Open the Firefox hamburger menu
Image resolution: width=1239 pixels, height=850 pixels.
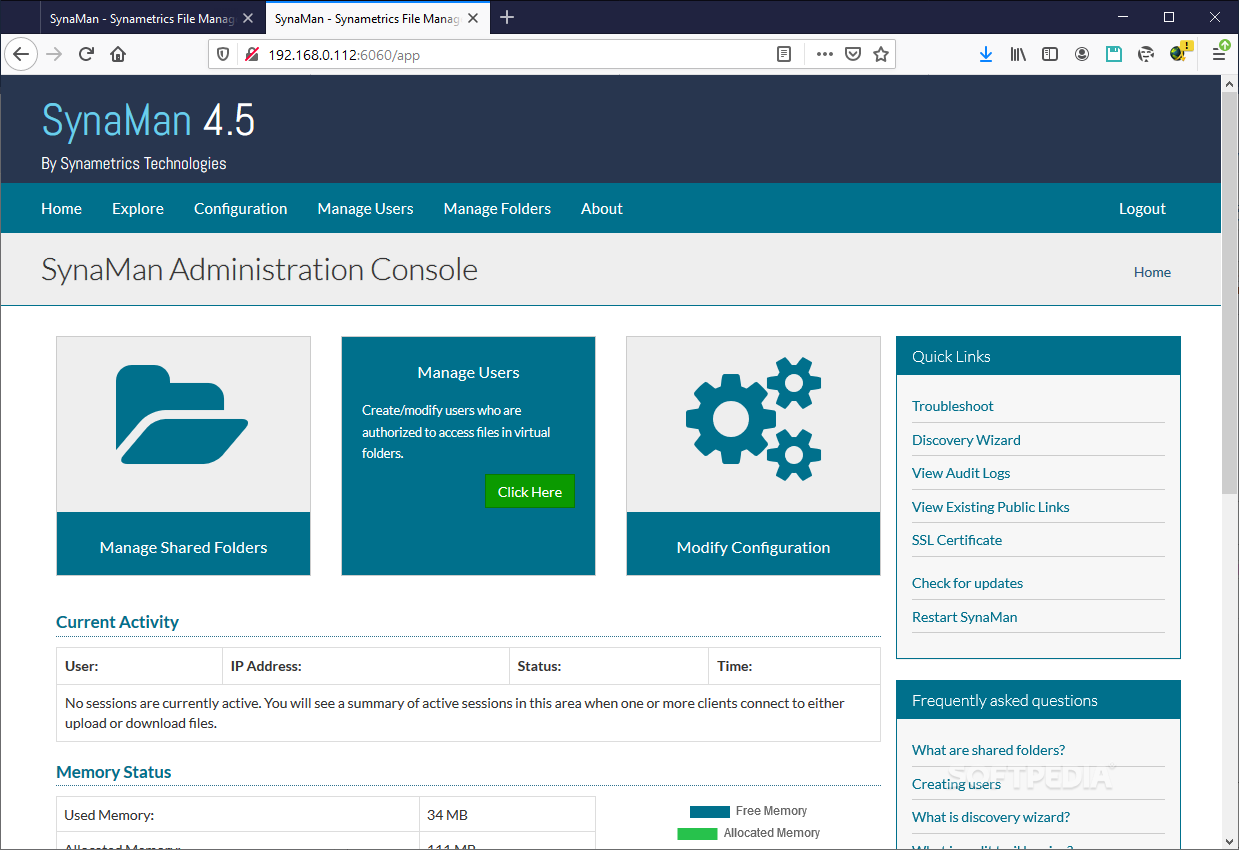click(1219, 54)
